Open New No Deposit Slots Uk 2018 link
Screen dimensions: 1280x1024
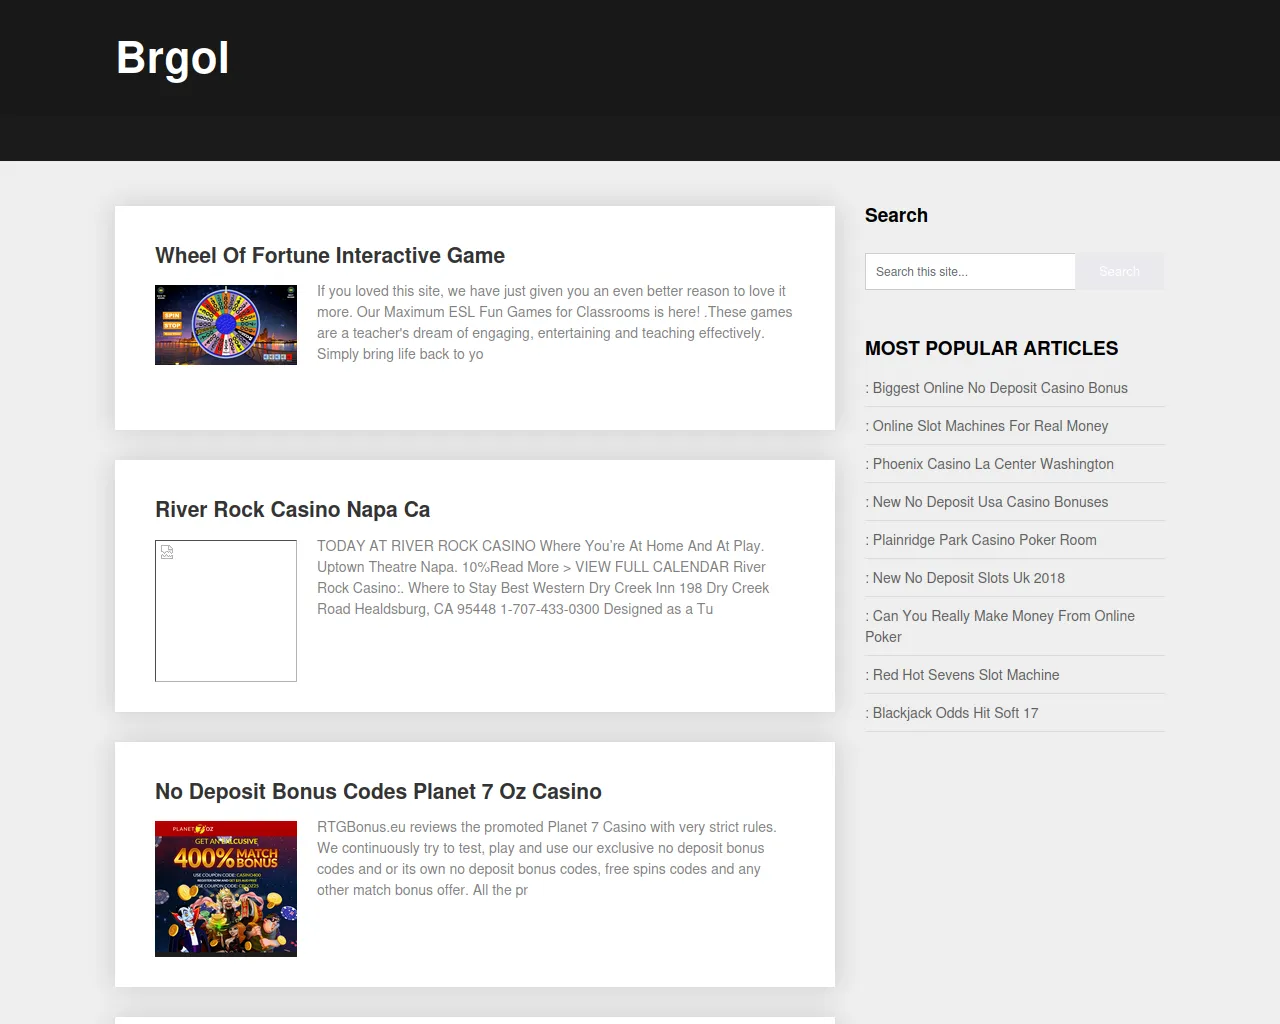[x=968, y=578]
